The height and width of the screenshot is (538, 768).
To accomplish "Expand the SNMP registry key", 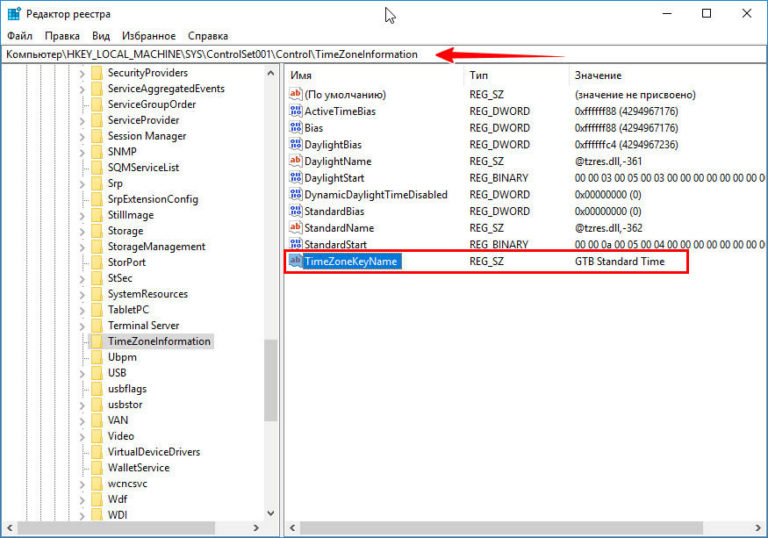I will click(81, 152).
